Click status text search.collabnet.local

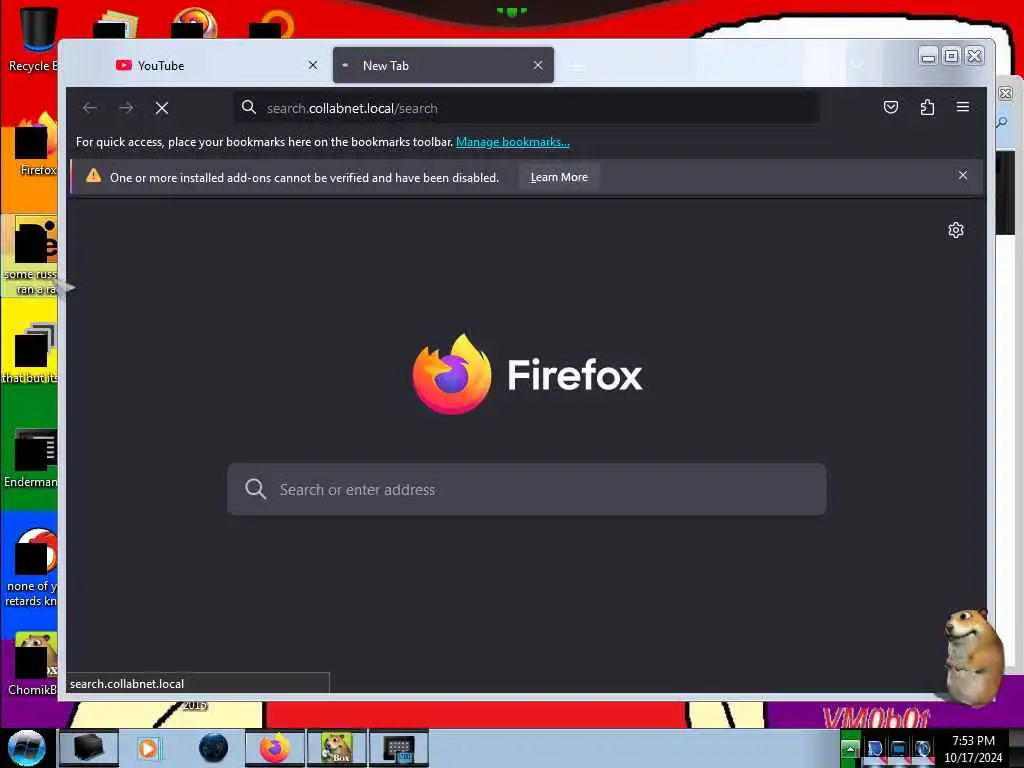pyautogui.click(x=127, y=684)
